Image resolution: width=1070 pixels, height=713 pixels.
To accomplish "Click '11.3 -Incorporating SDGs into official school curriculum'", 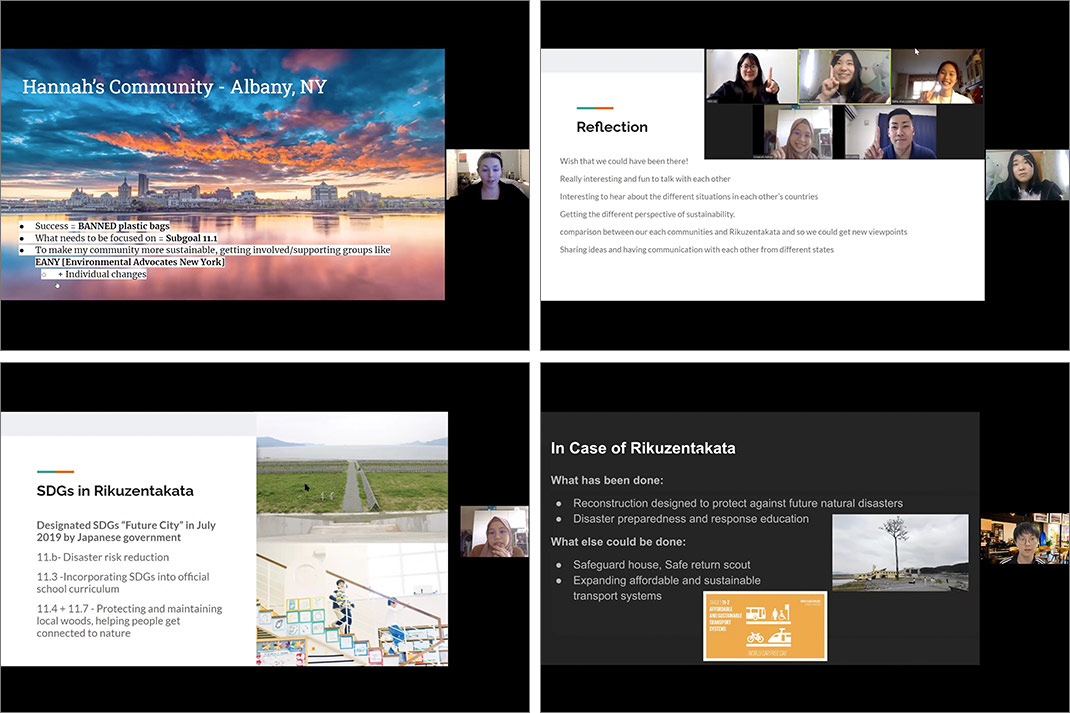I will coord(123,583).
